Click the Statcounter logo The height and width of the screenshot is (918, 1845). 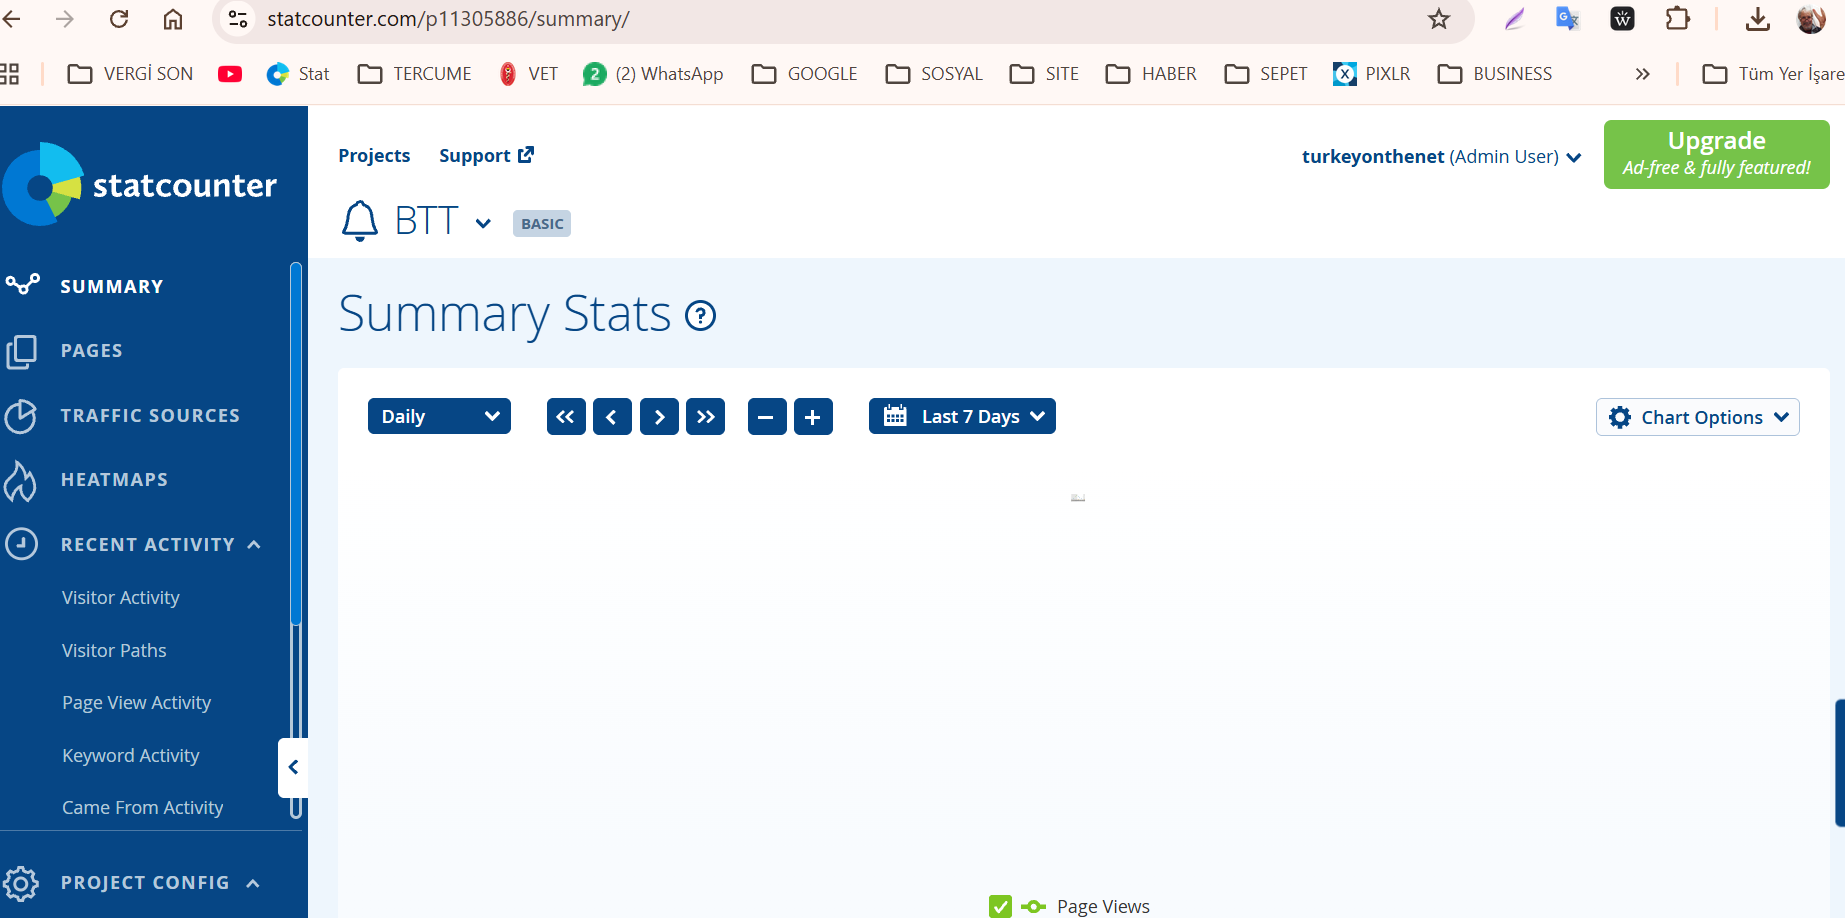(140, 185)
